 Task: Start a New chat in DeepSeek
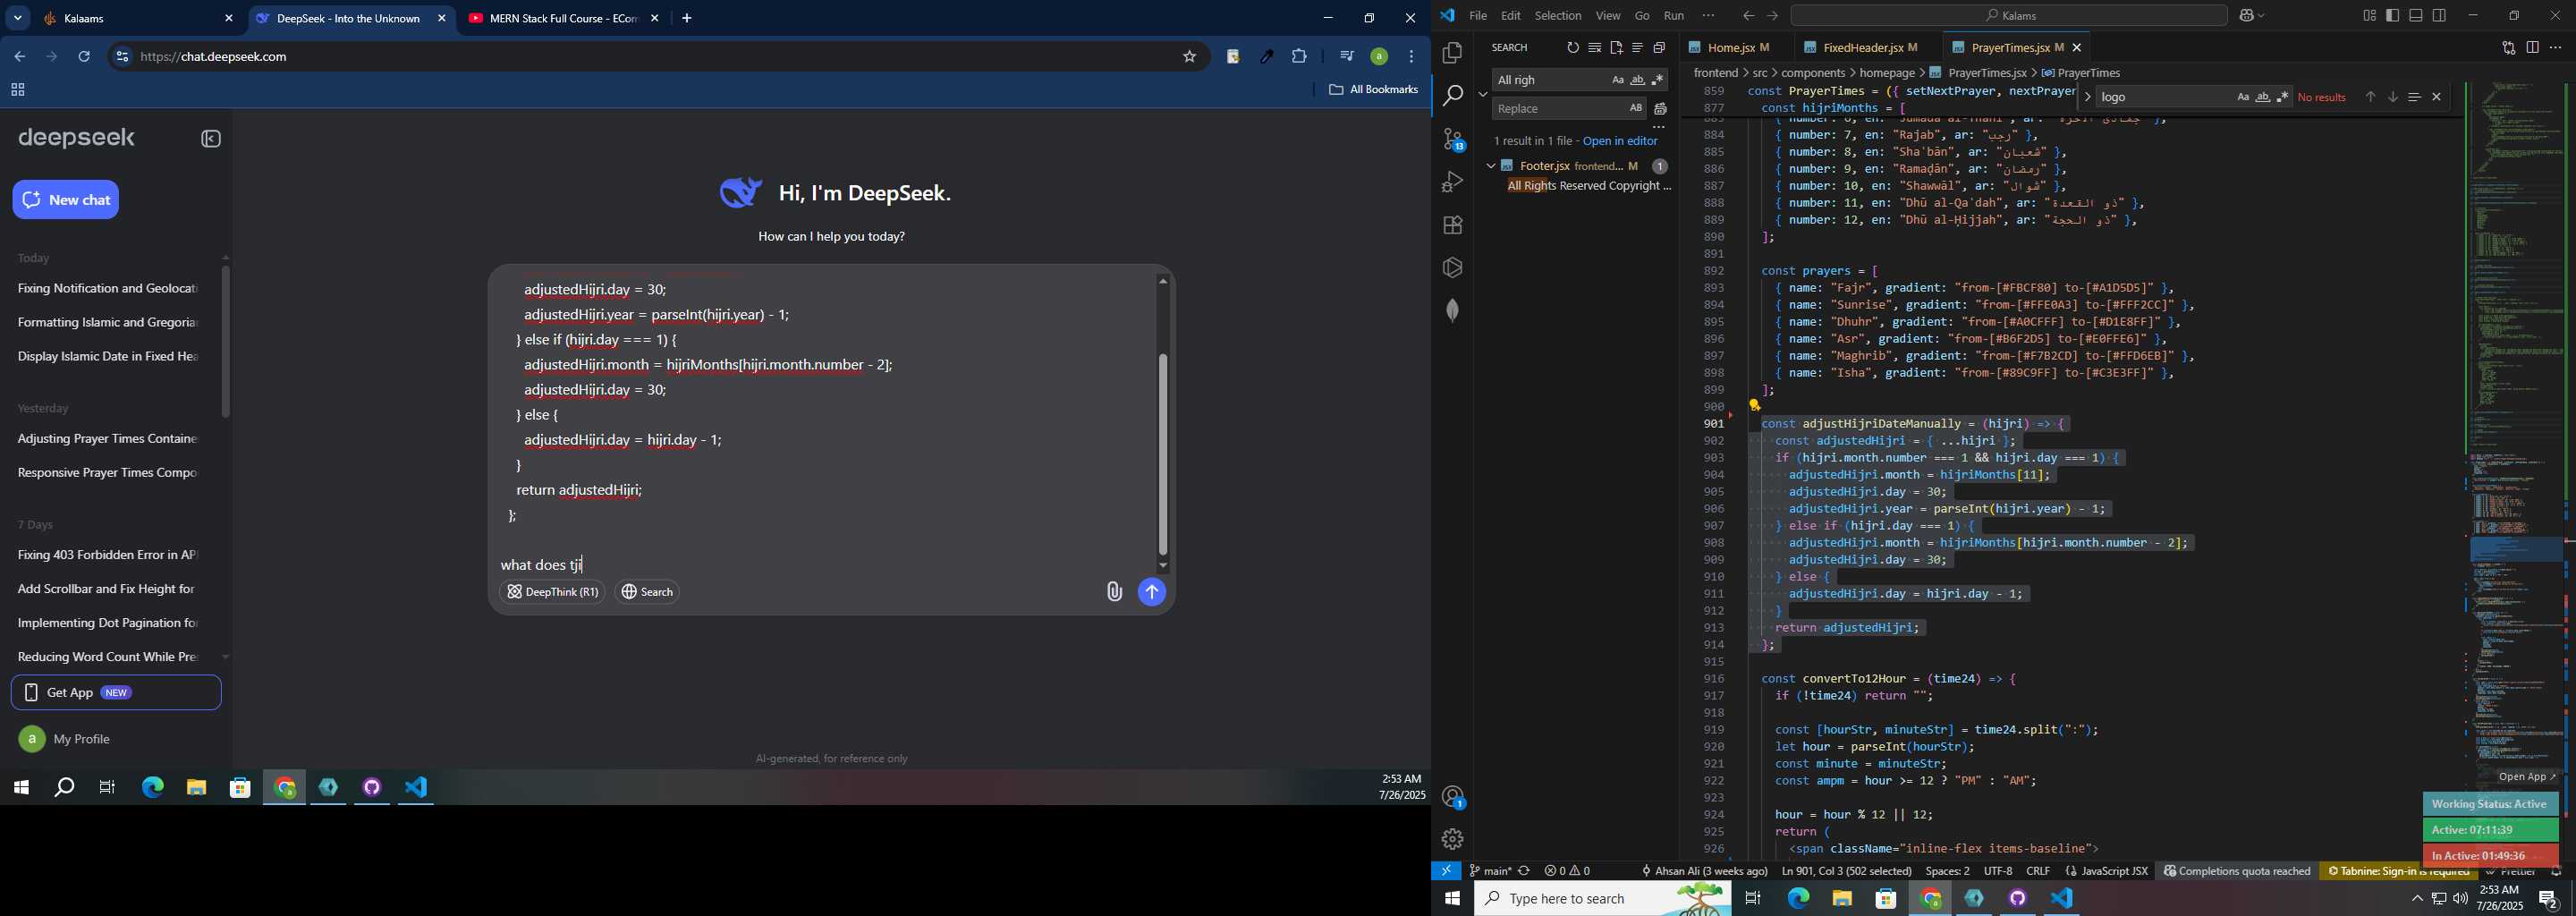tap(66, 200)
